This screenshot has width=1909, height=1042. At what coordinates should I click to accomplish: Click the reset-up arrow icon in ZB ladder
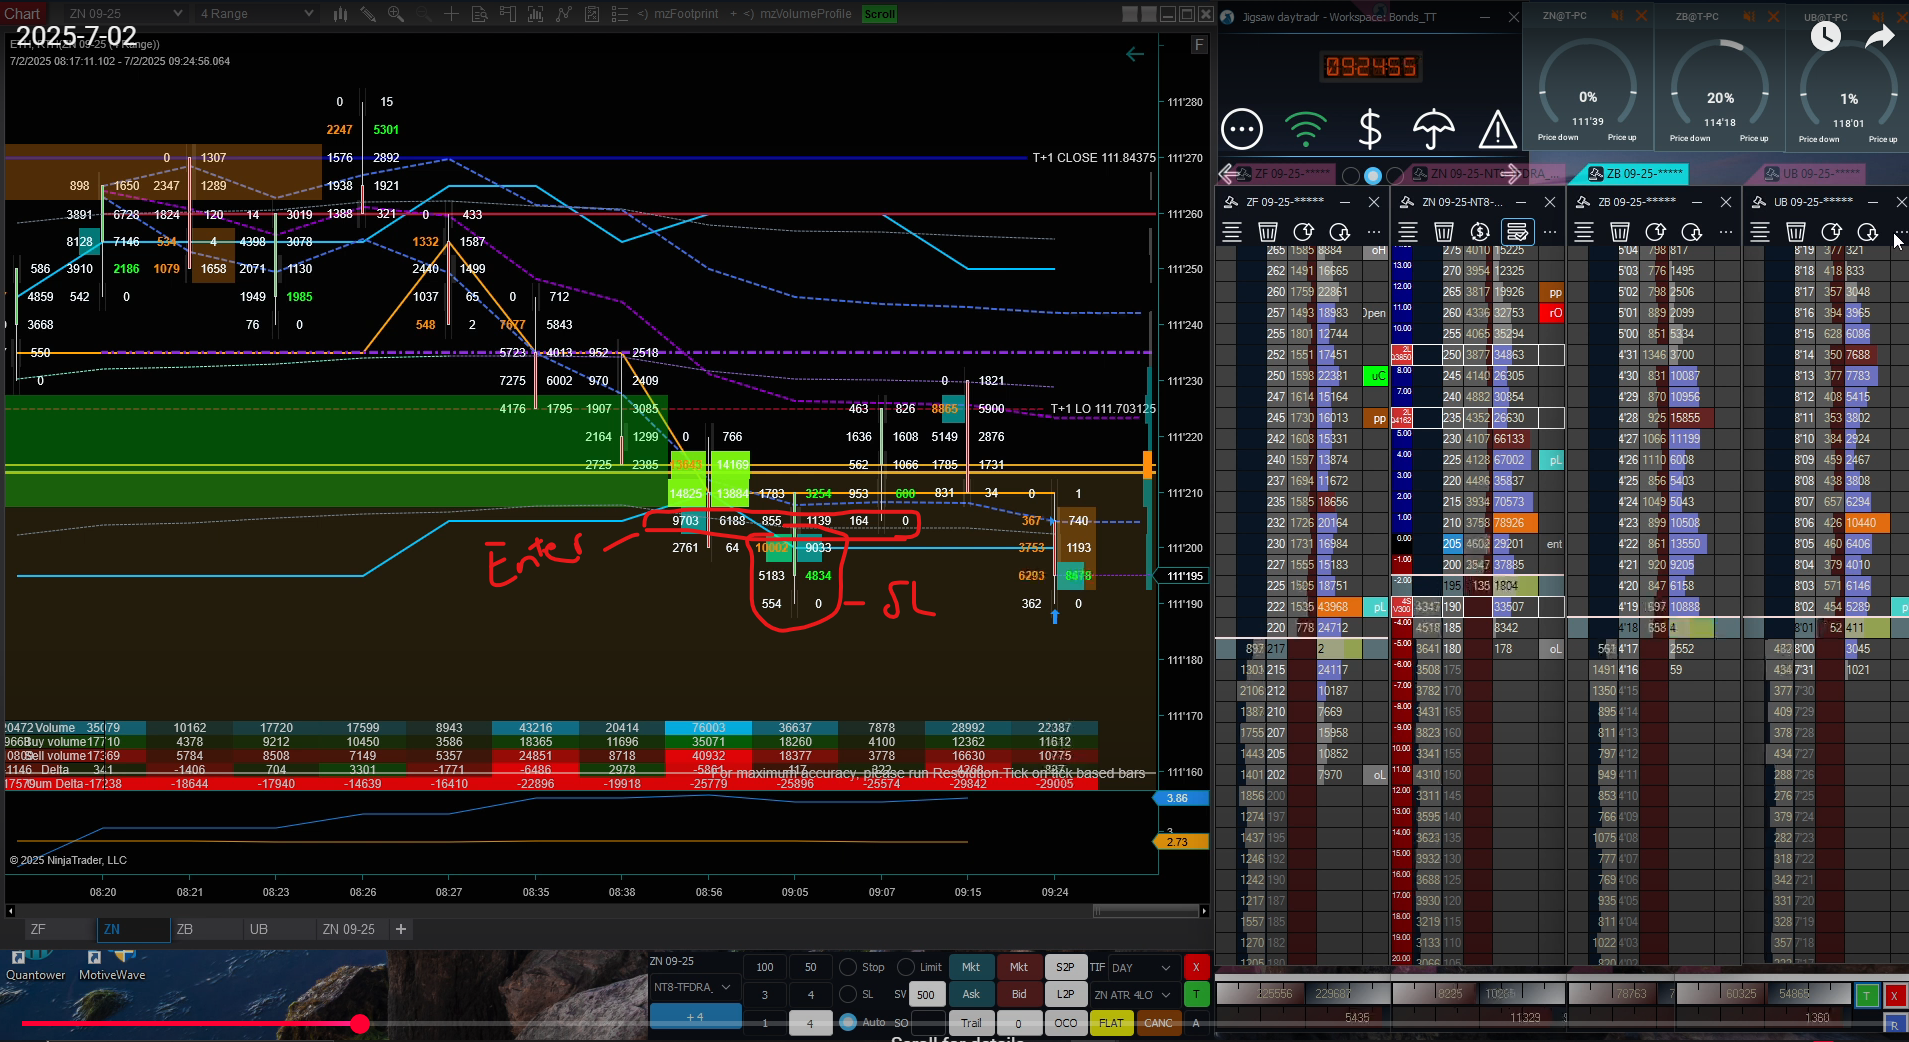click(x=1656, y=232)
